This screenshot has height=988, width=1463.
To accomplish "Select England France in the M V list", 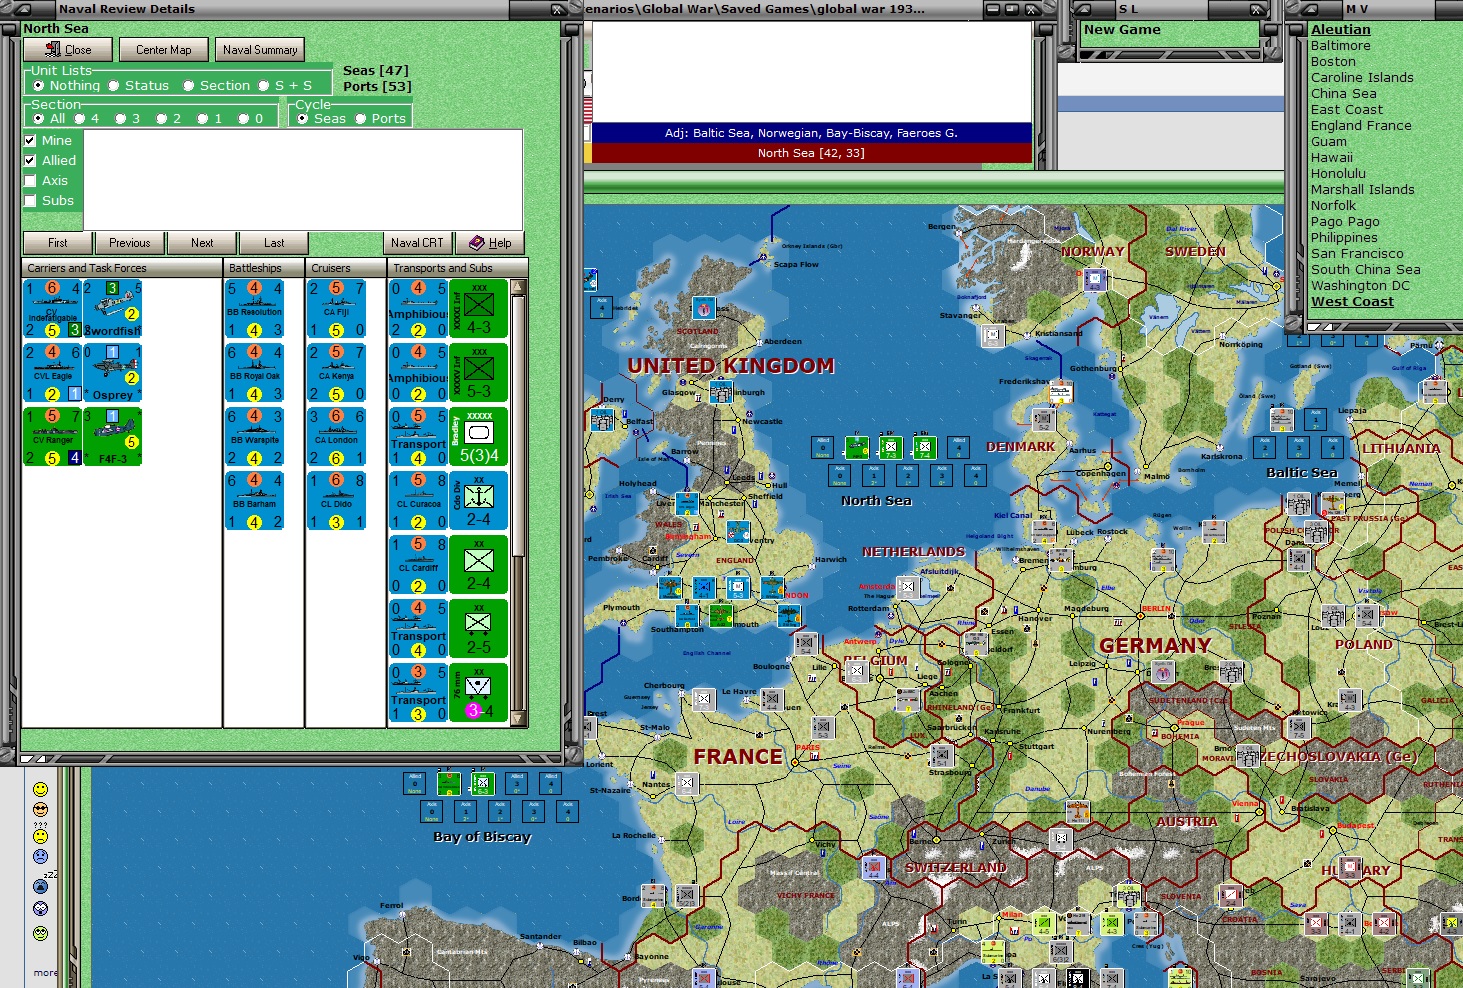I will click(x=1361, y=126).
